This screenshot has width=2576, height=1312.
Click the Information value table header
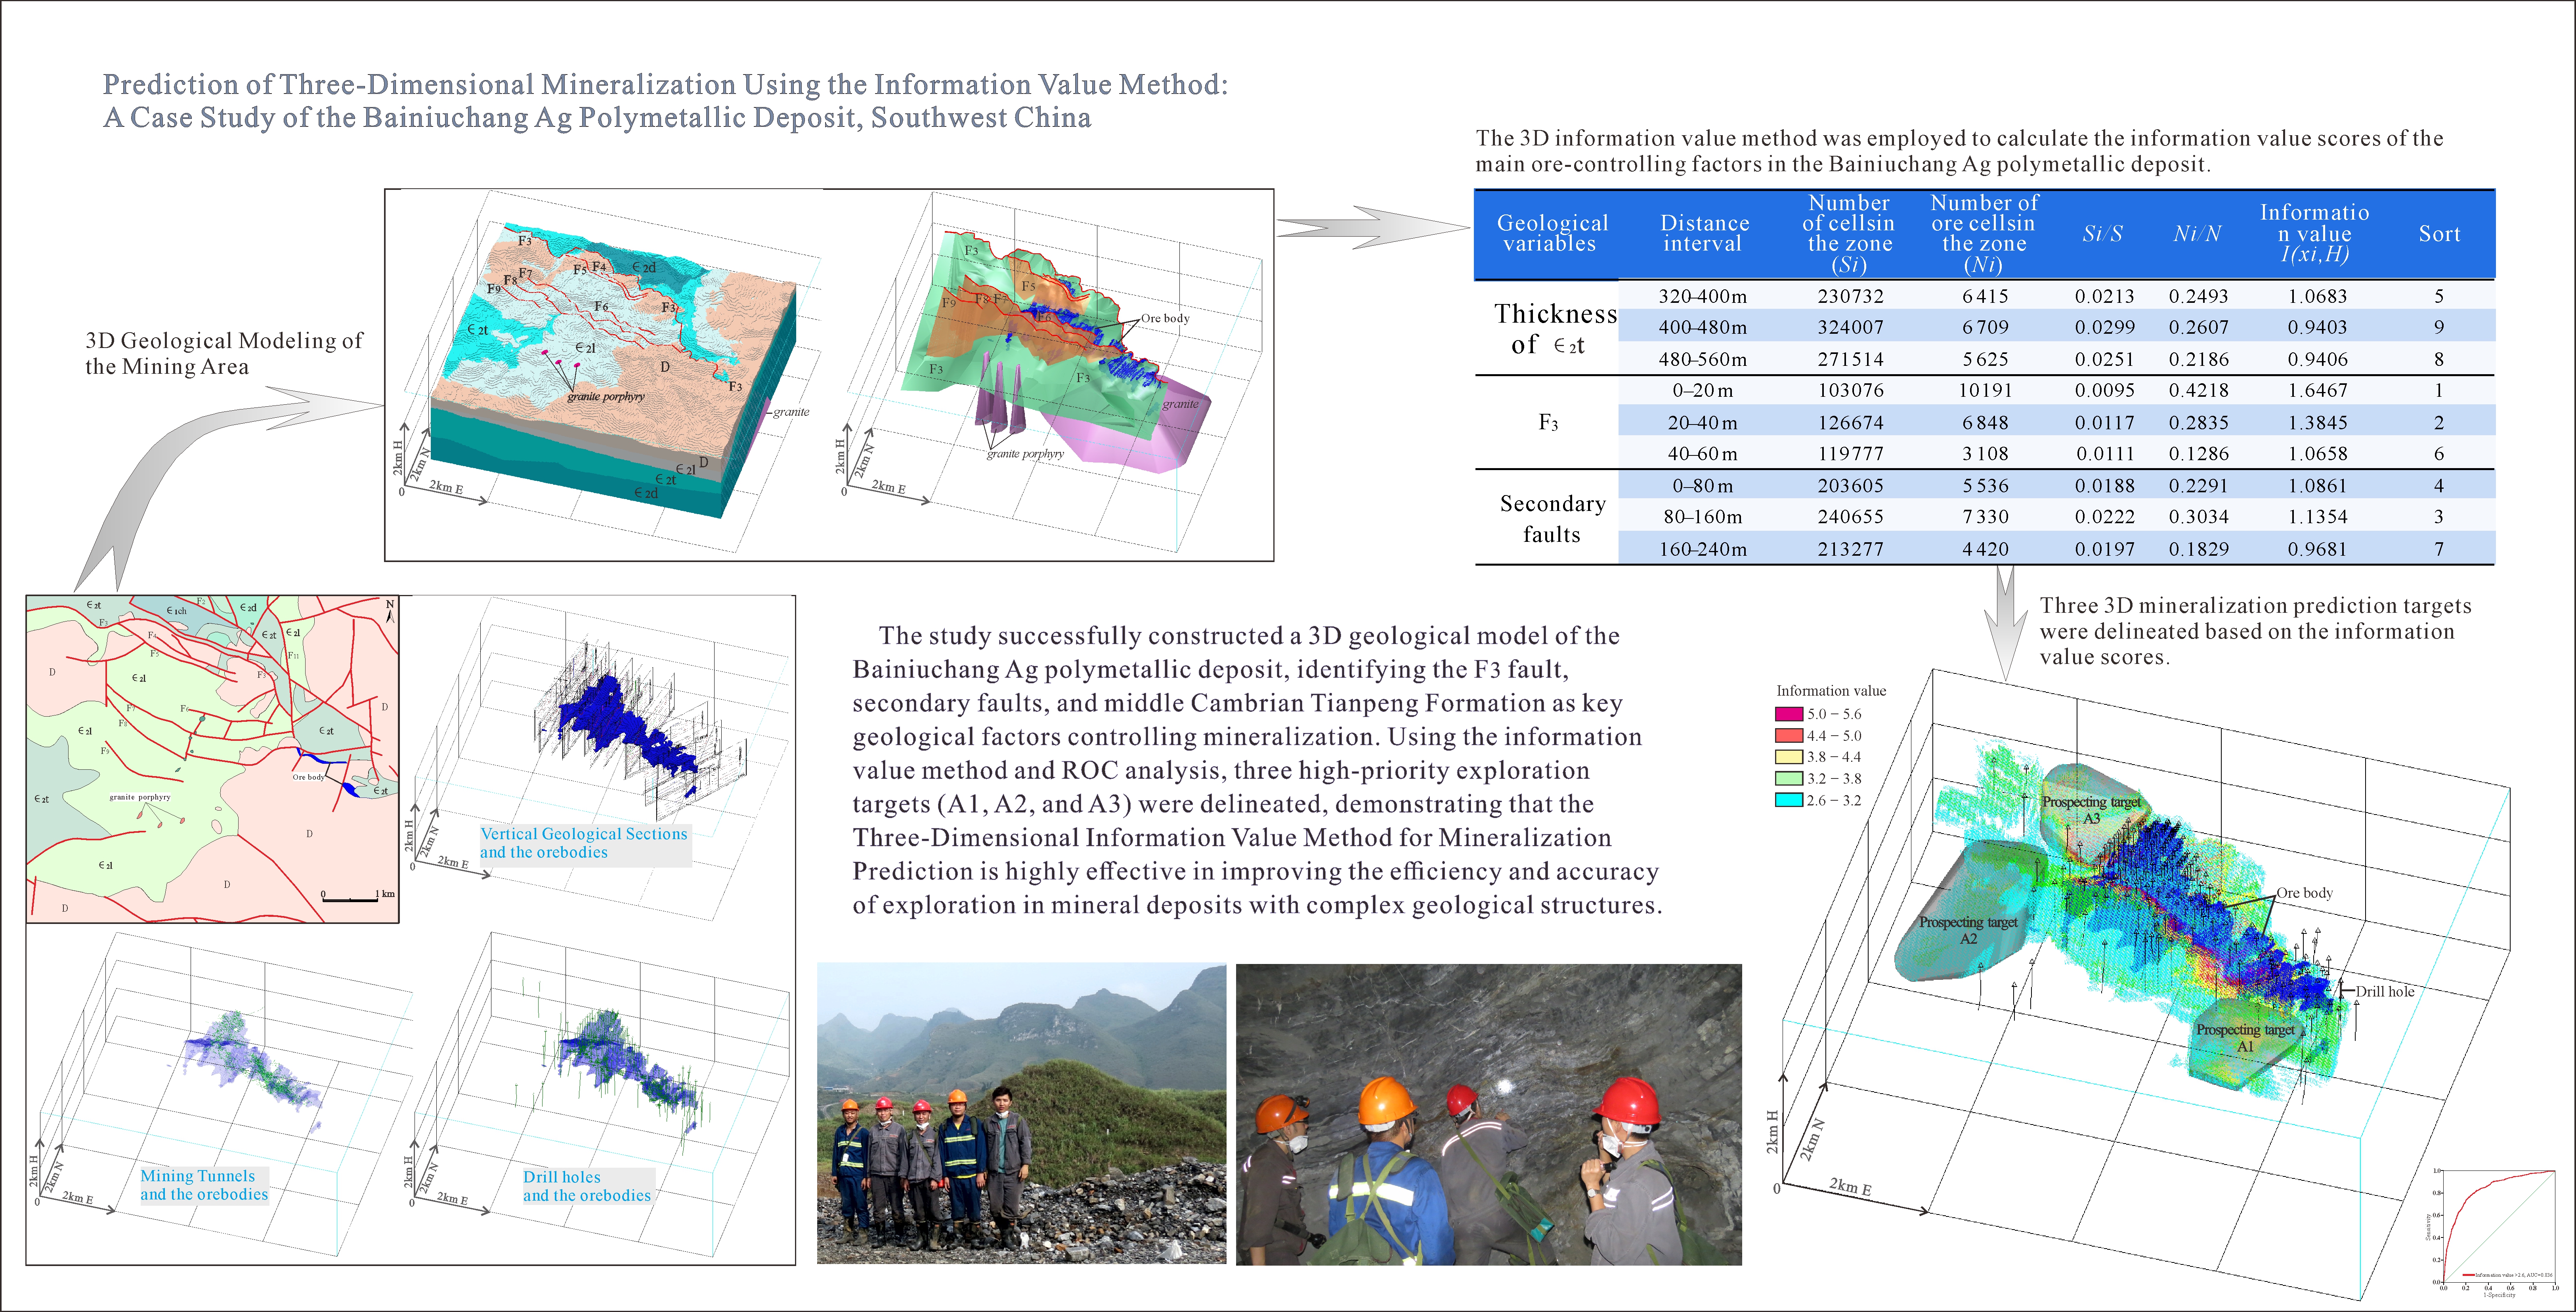2314,233
